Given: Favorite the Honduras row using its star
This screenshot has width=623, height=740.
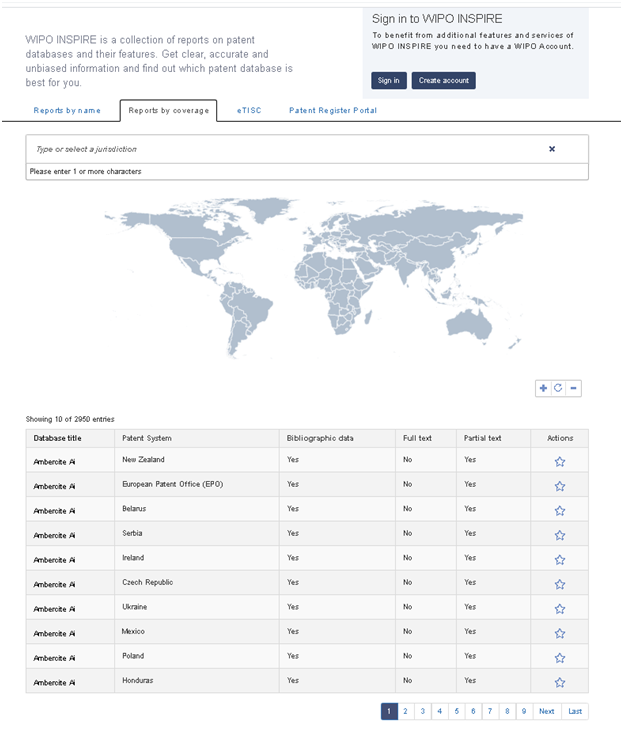Looking at the screenshot, I should click(560, 682).
